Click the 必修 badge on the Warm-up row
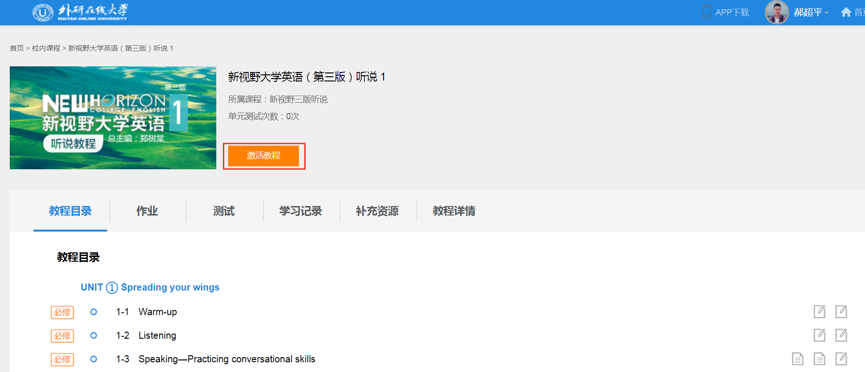This screenshot has height=372, width=865. coord(62,312)
